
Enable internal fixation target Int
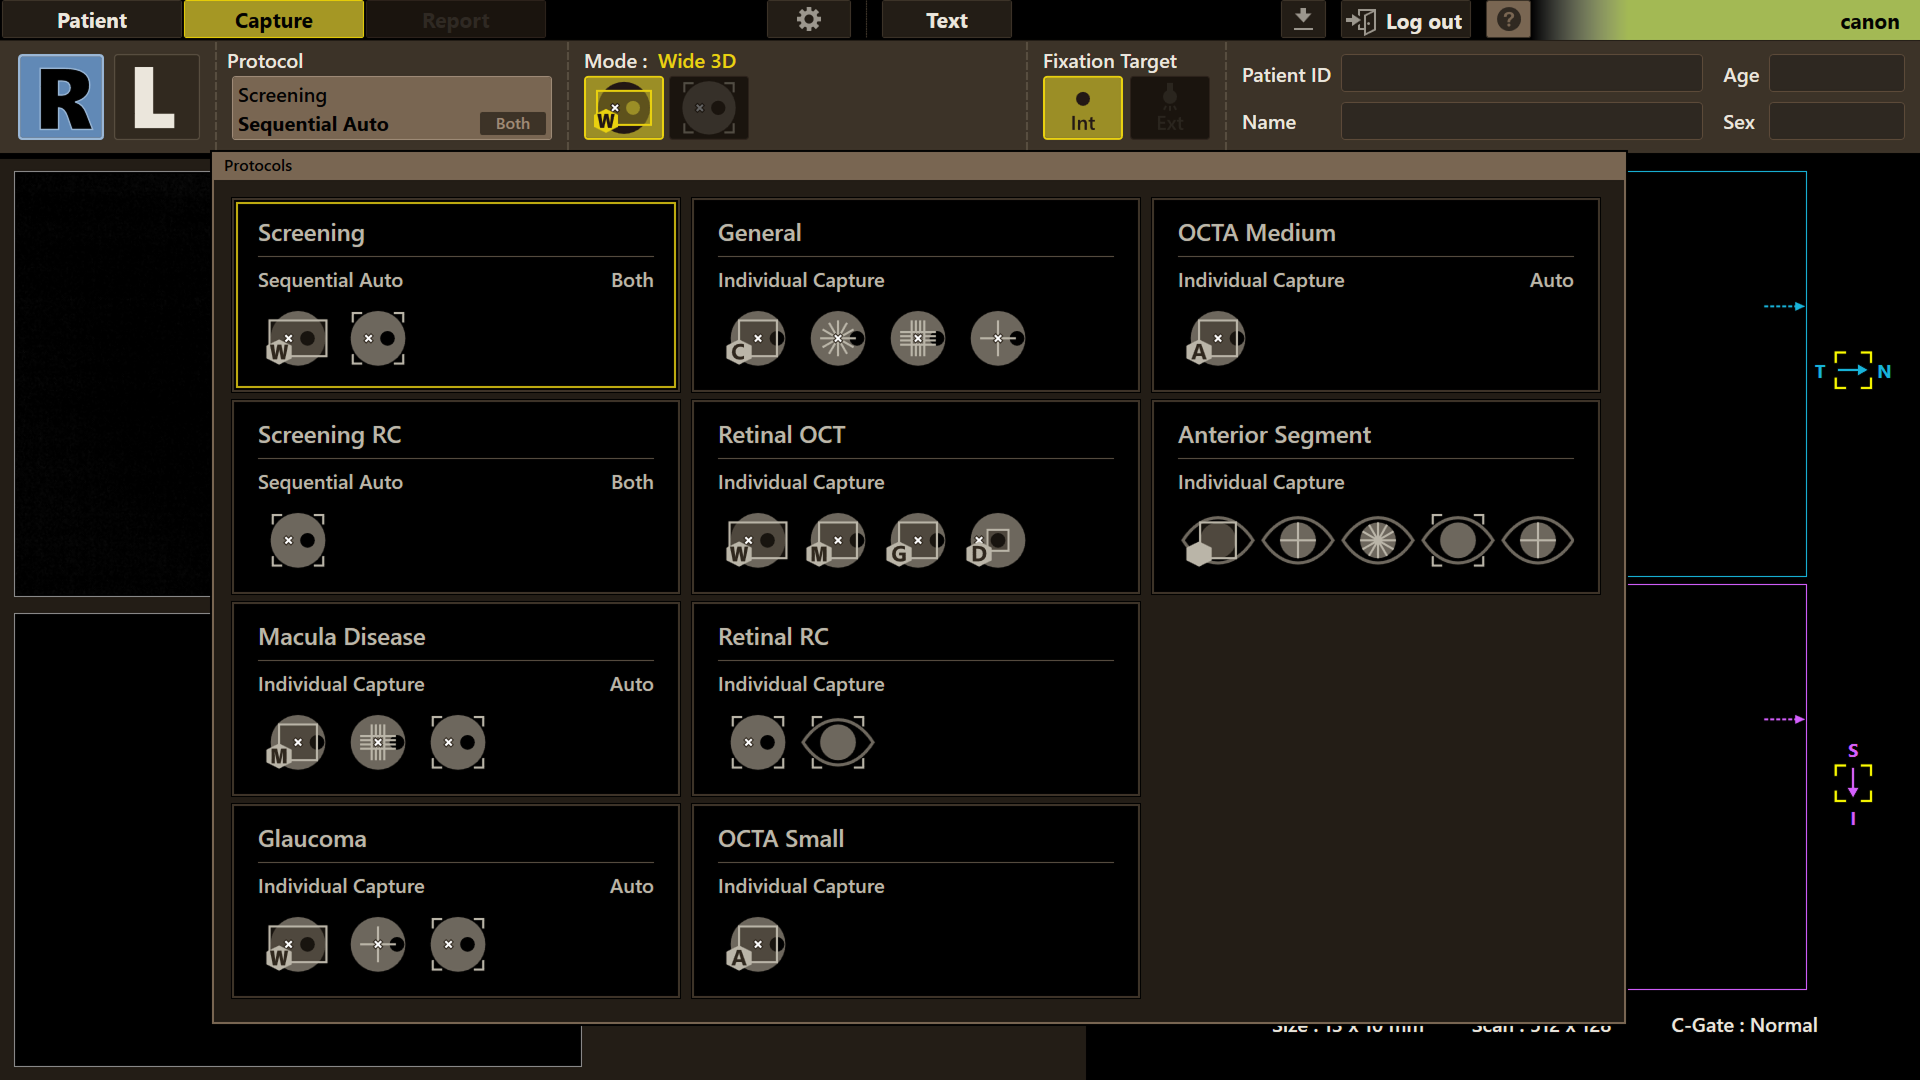point(1082,108)
